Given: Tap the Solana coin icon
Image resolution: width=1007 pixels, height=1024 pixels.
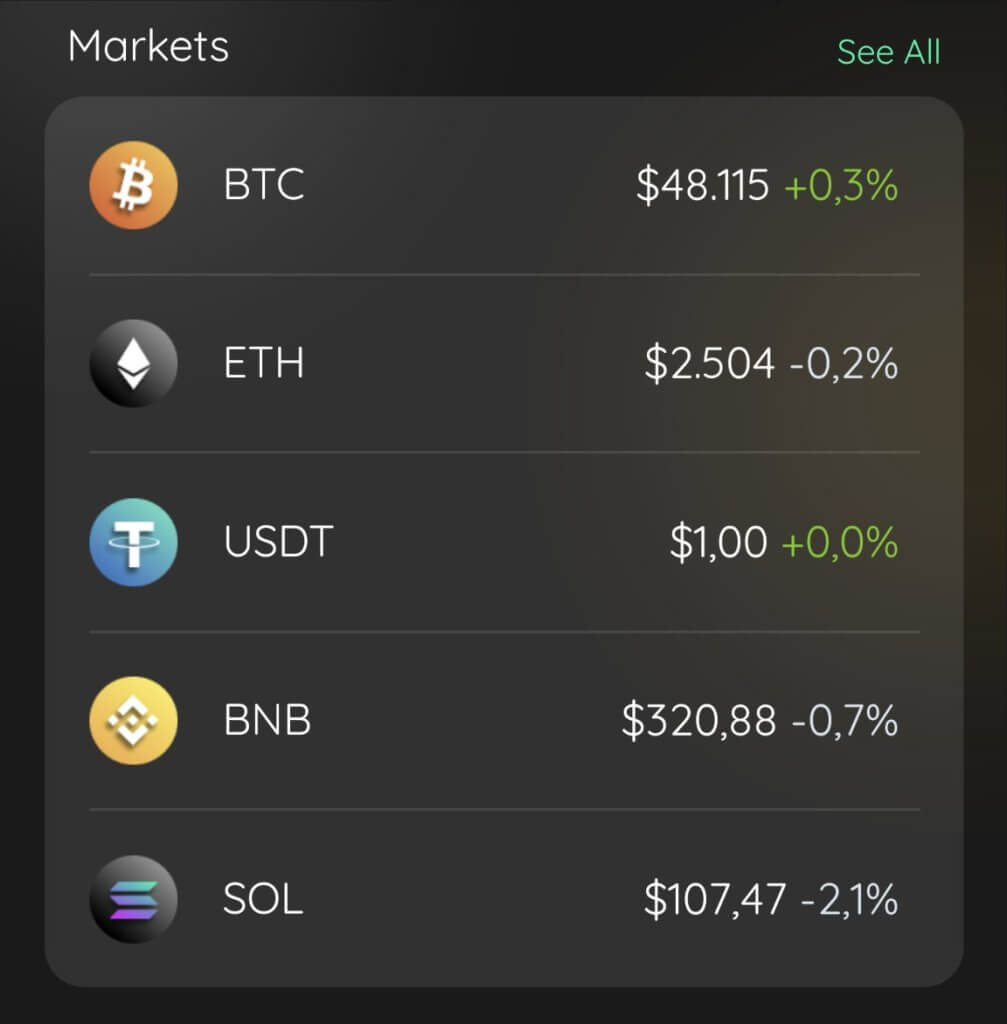Looking at the screenshot, I should click(x=133, y=899).
